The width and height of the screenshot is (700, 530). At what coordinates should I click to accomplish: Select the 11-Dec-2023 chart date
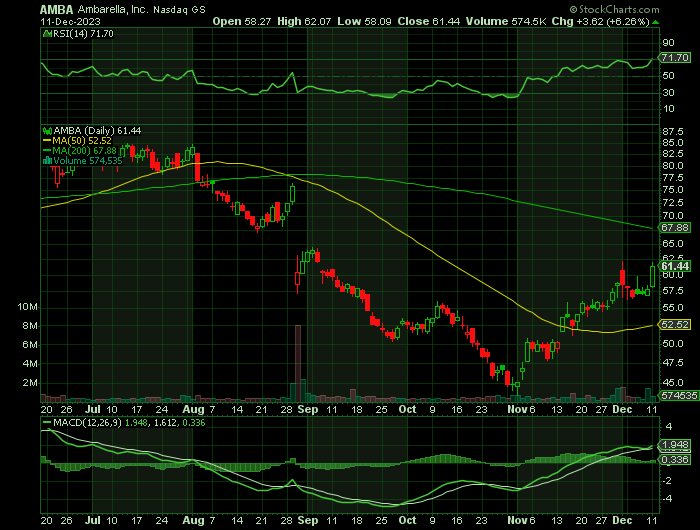pos(71,21)
